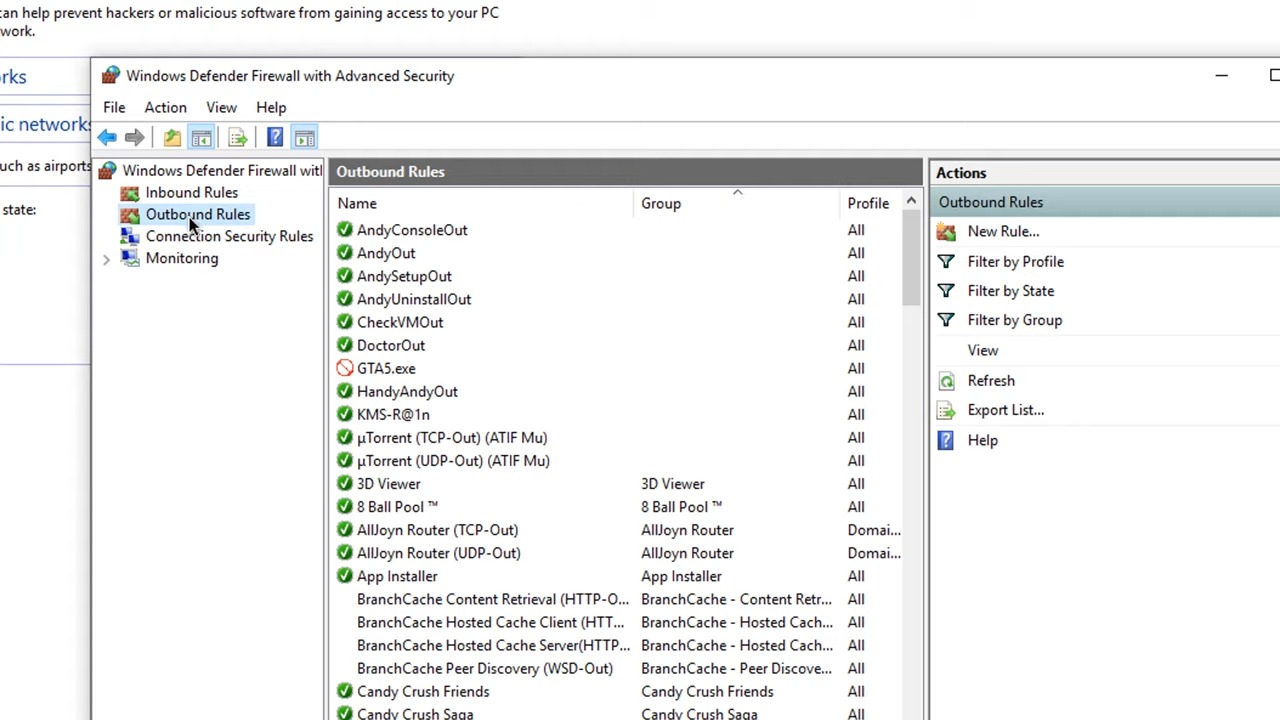The image size is (1280, 720).
Task: Select the HandyAndyOut rule row
Action: tap(618, 391)
